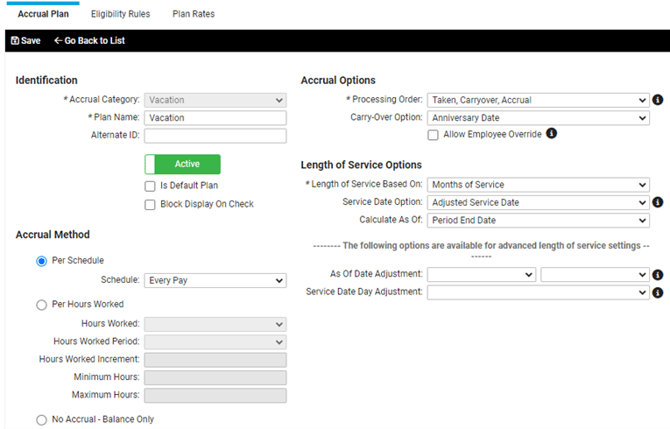Image resolution: width=670 pixels, height=429 pixels.
Task: Click the Maximum Hours field
Action: 215,396
